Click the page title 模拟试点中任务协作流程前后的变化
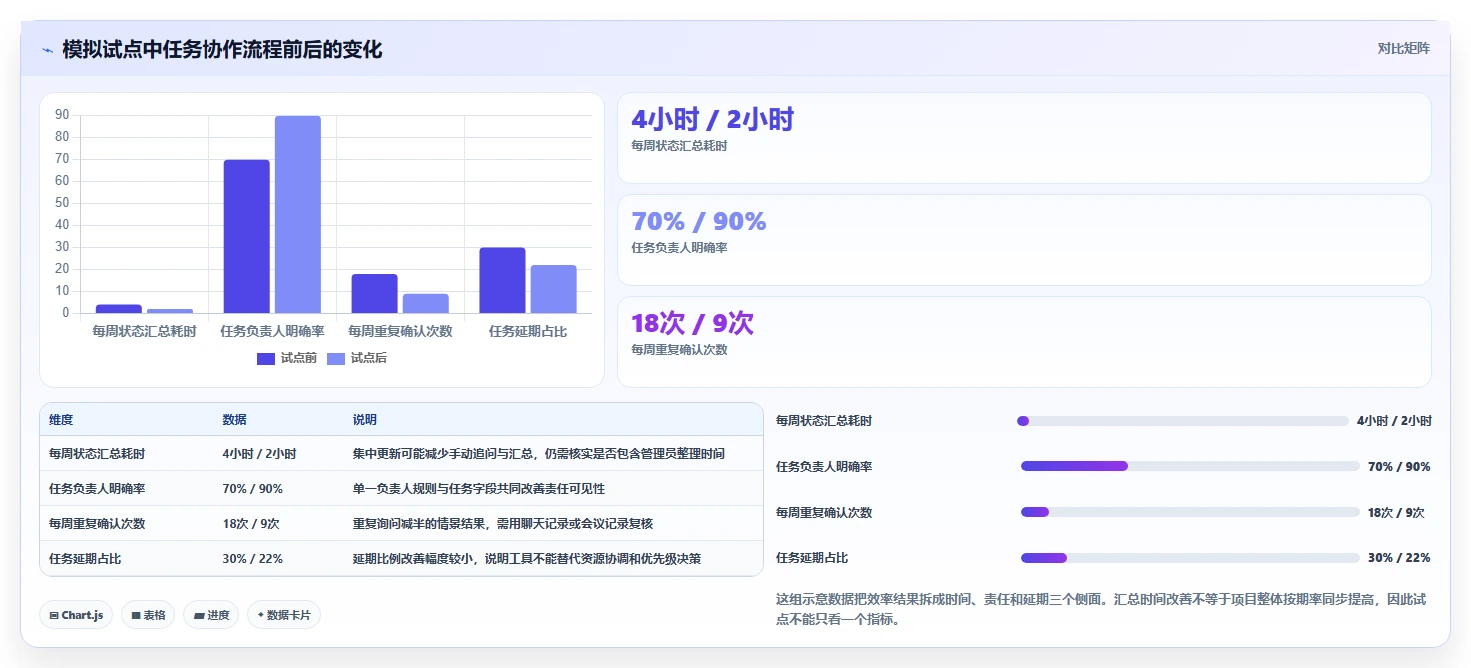The height and width of the screenshot is (668, 1471). (x=222, y=49)
